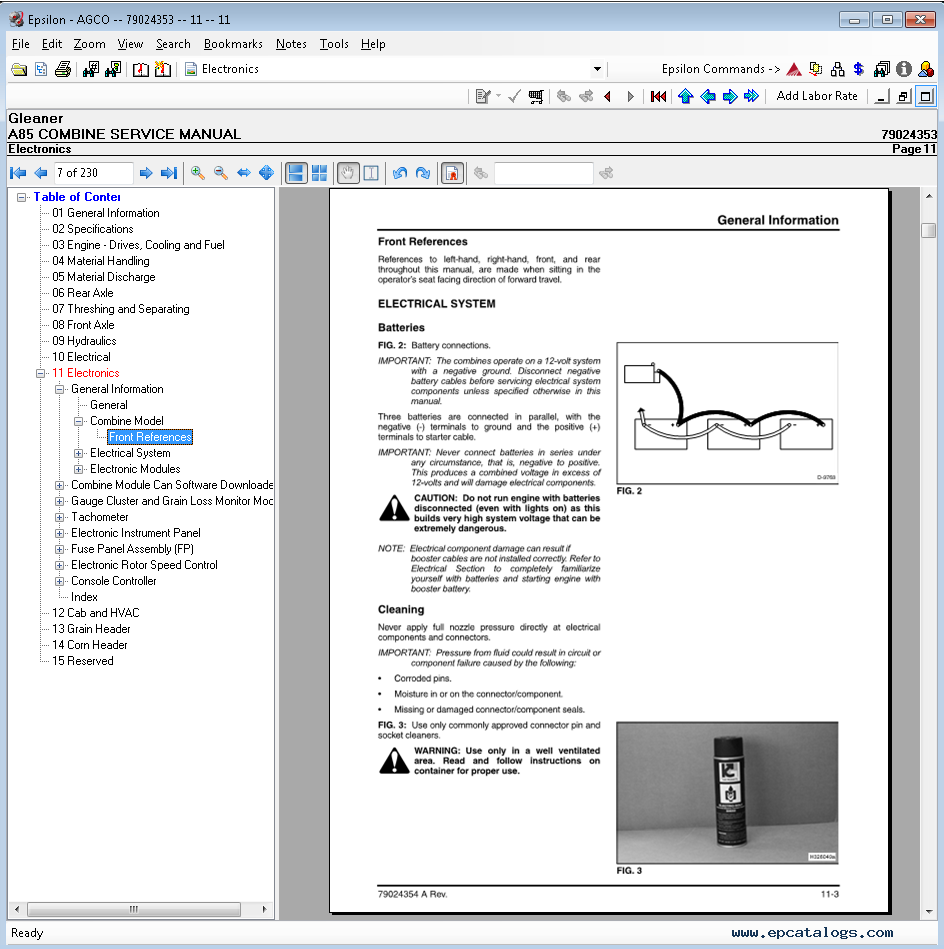Open a book with the folder icon
Screen dimensions: 944x949
pyautogui.click(x=19, y=70)
